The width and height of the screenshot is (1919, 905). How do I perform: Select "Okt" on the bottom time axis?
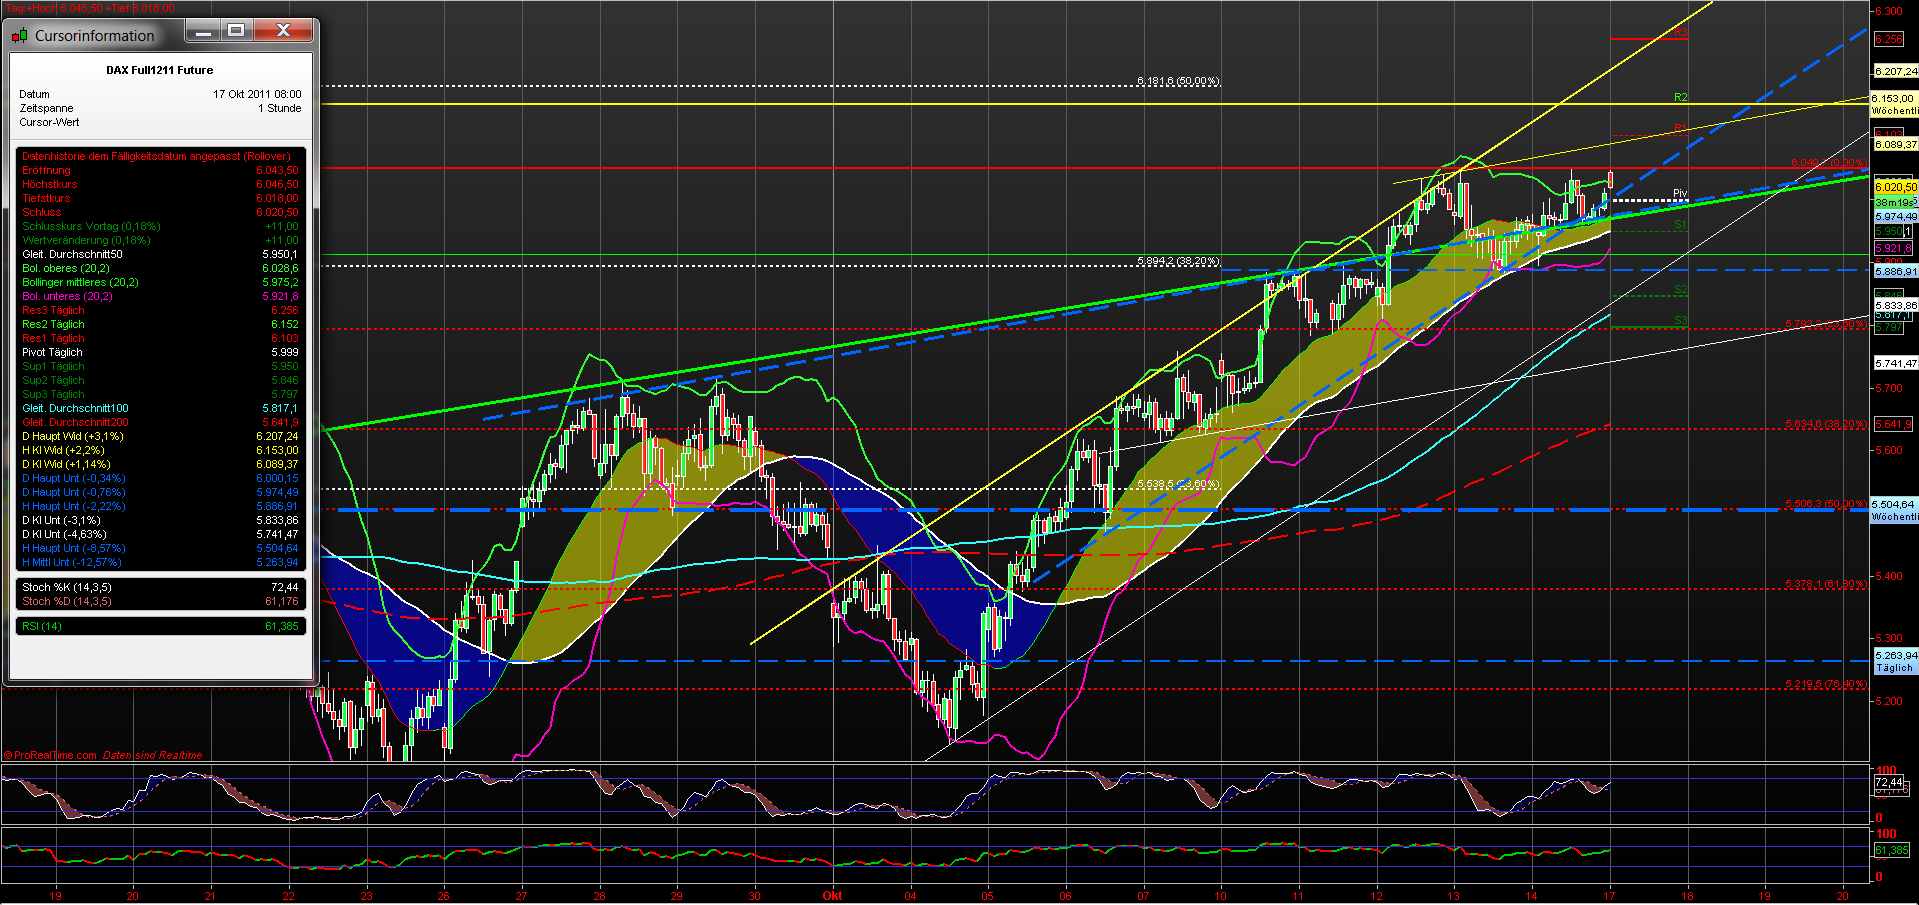833,896
